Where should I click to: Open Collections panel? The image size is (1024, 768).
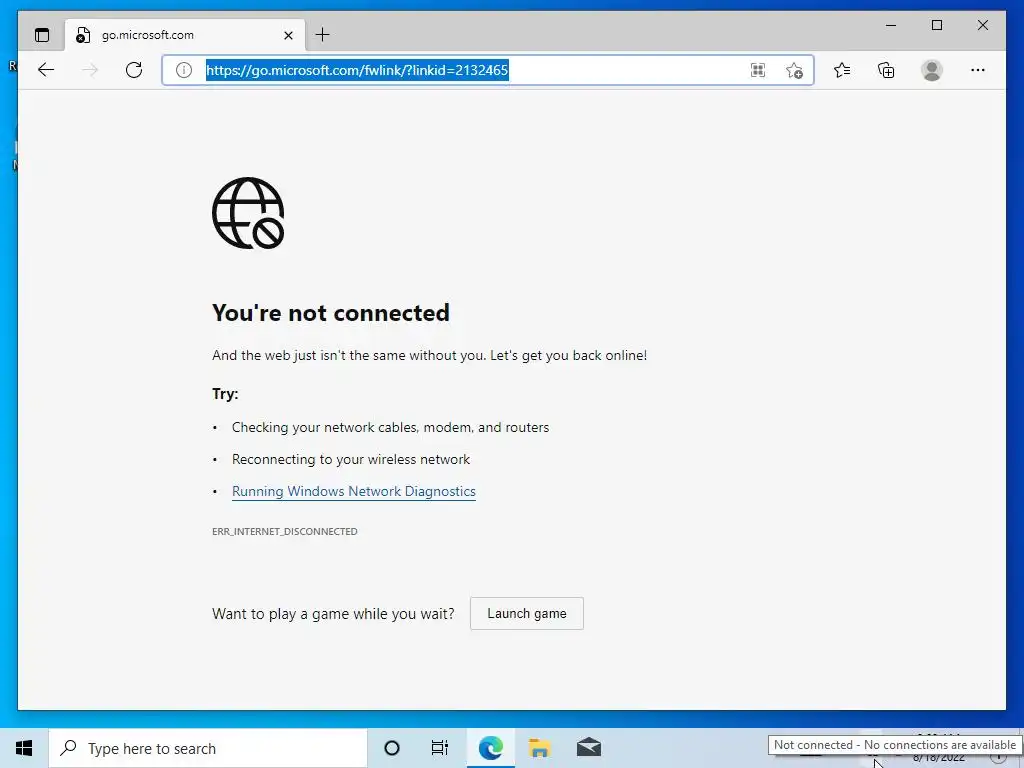pyautogui.click(x=886, y=70)
